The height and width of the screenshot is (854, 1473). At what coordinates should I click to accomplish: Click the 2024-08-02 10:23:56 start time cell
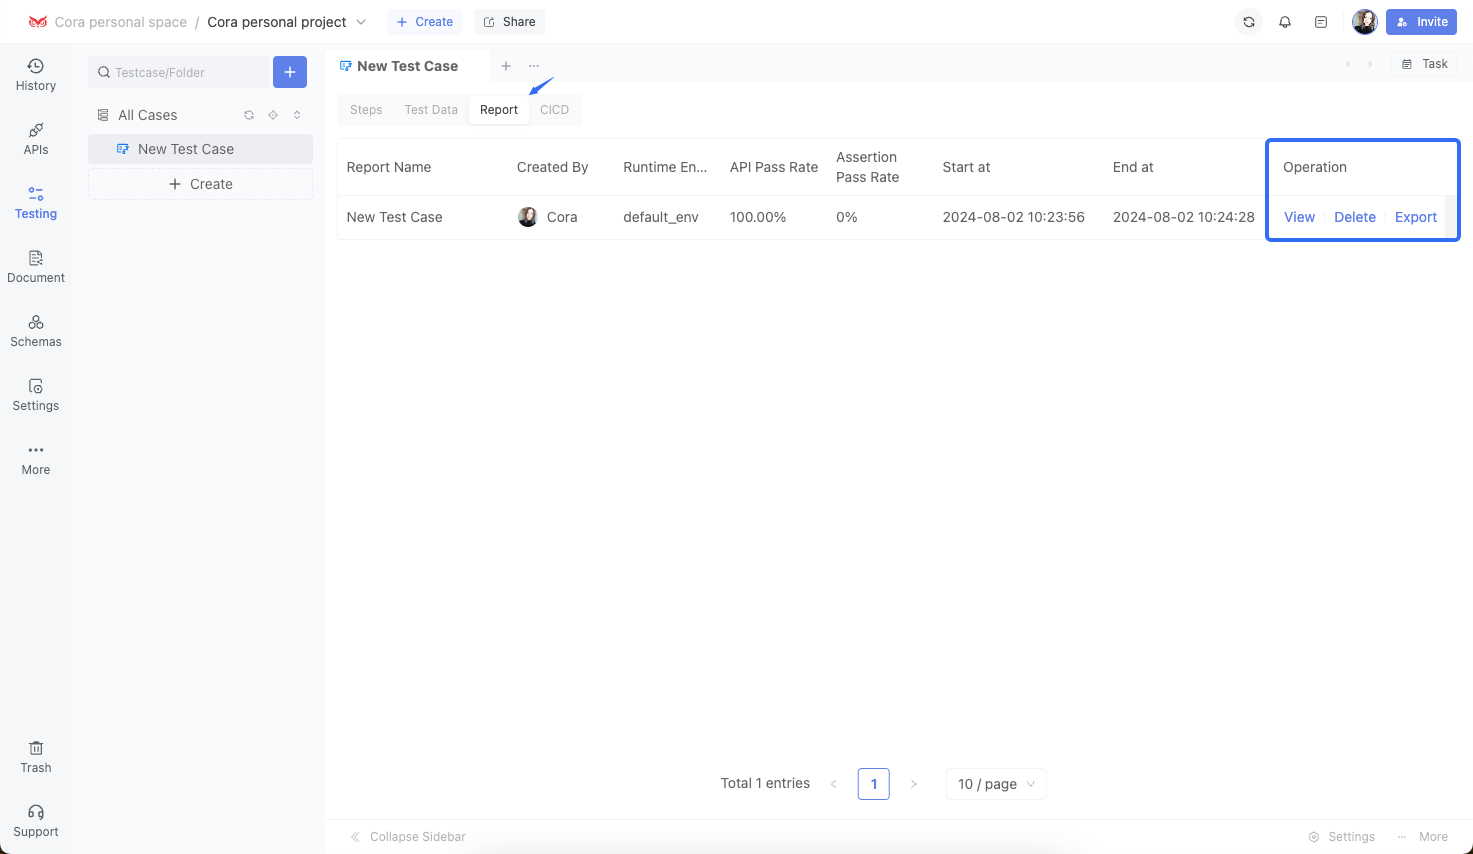[1014, 217]
